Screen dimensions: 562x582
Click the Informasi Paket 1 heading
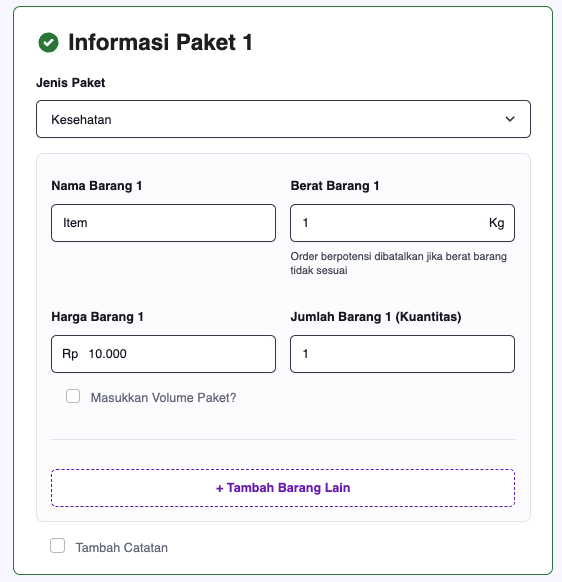tap(160, 42)
